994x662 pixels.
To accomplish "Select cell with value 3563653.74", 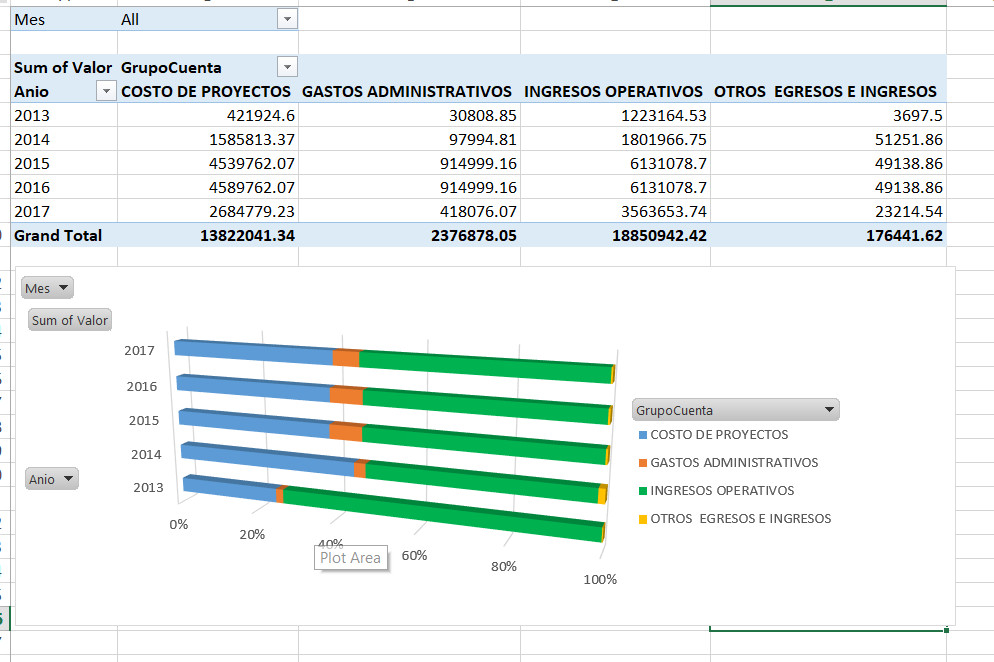I will point(616,211).
